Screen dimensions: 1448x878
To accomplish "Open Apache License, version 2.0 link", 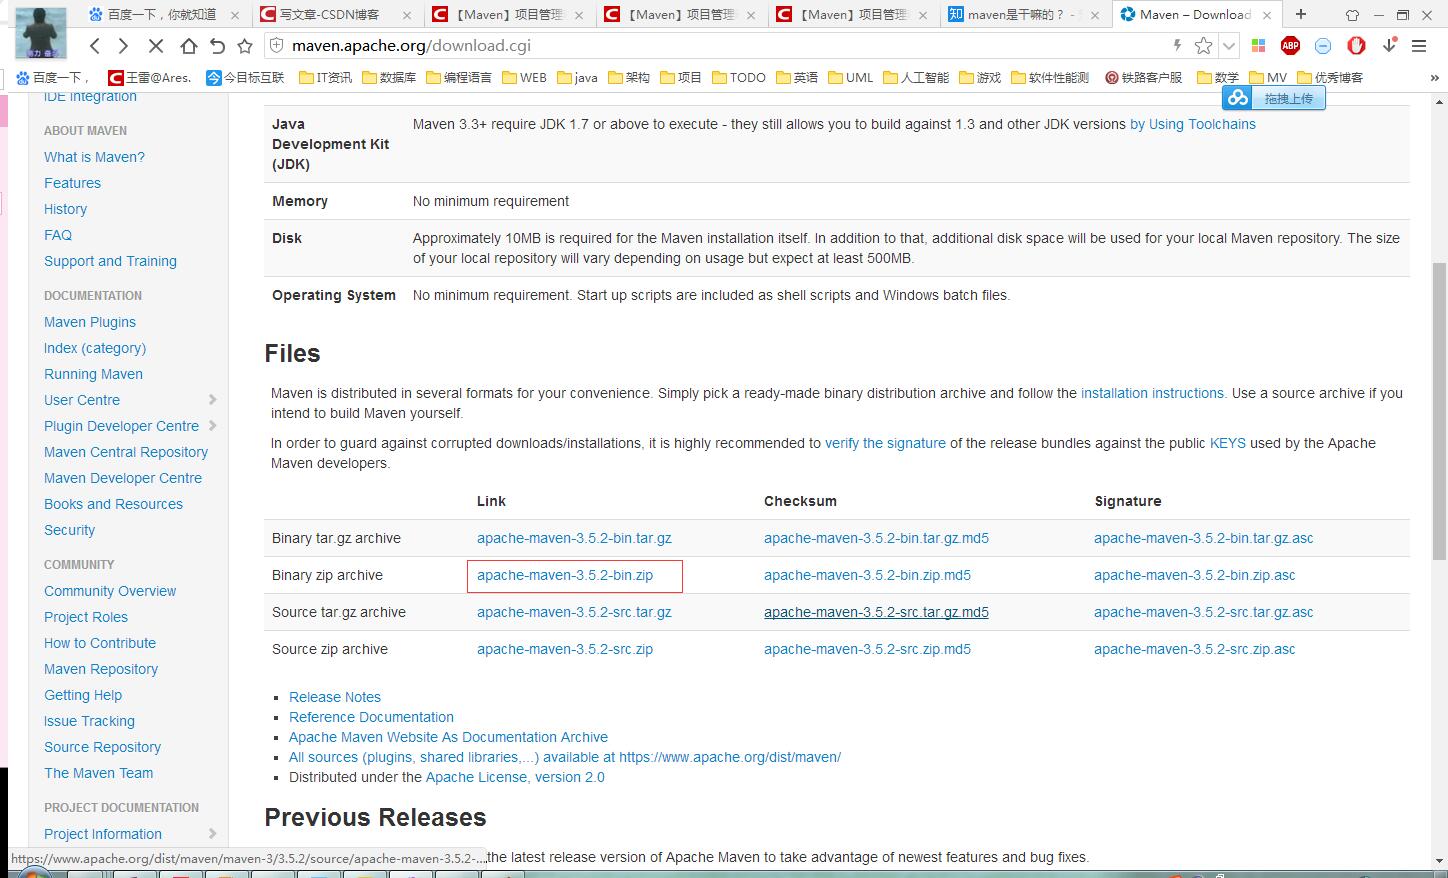I will pos(515,777).
